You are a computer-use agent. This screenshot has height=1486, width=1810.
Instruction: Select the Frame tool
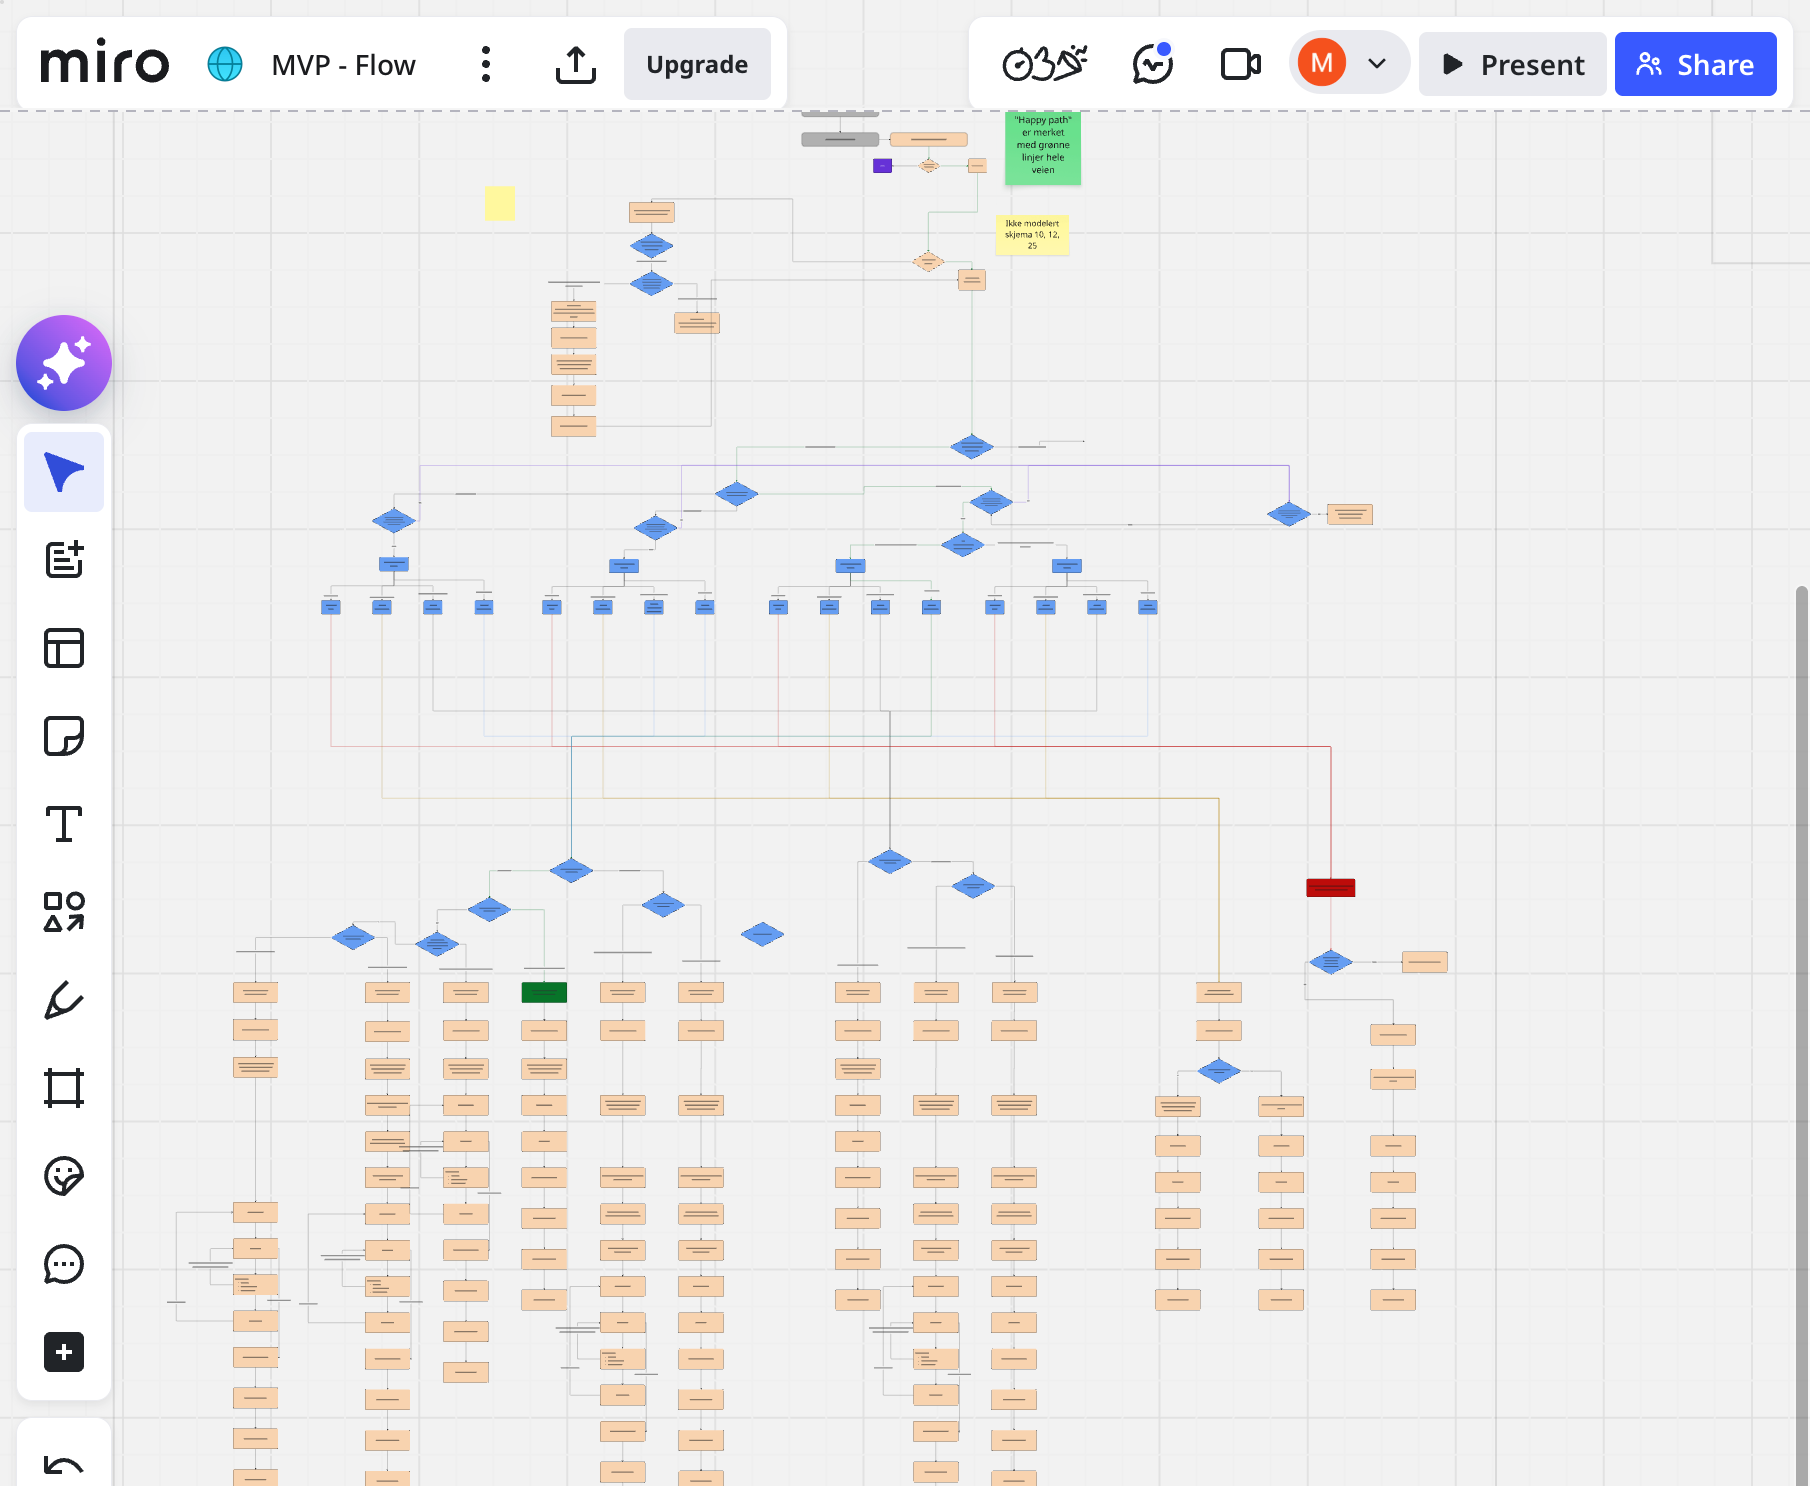coord(64,1088)
